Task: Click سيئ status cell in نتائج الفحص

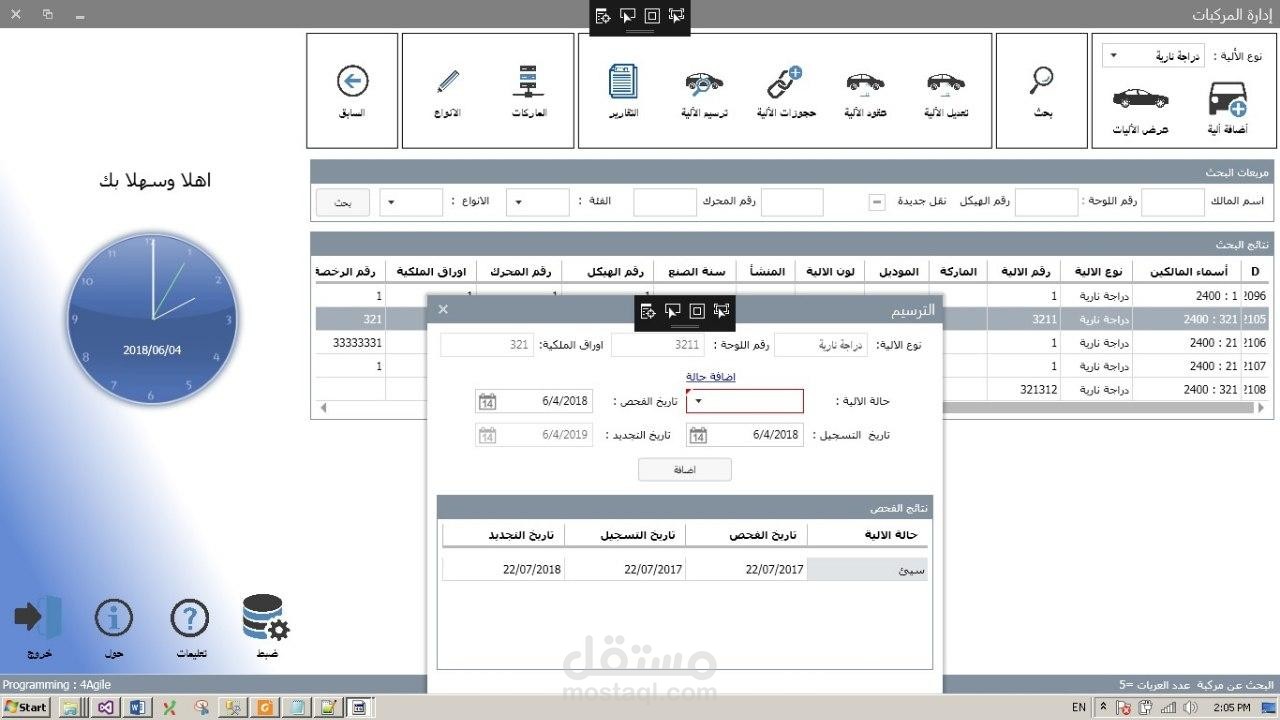Action: (x=867, y=569)
